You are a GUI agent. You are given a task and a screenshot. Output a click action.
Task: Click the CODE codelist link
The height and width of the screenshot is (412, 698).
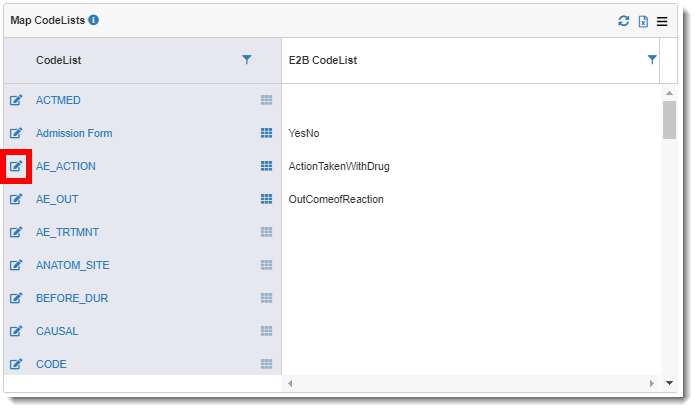[x=51, y=364]
